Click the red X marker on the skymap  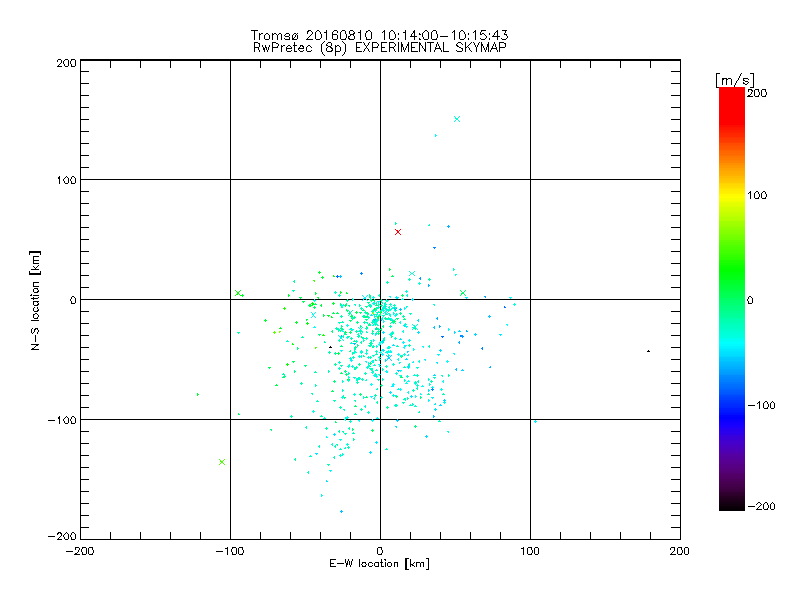[398, 232]
